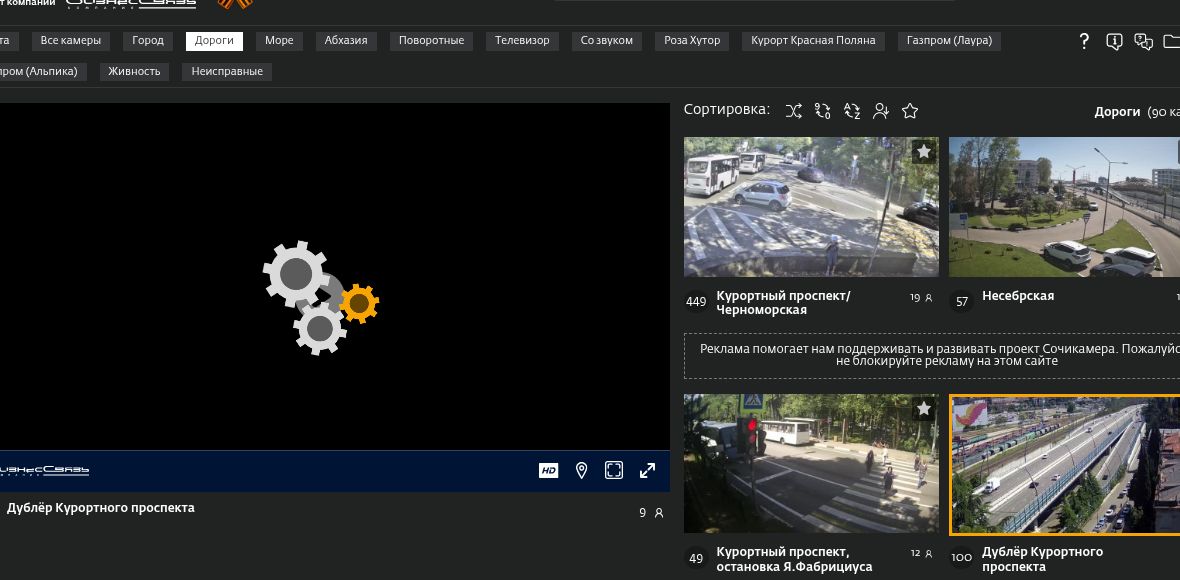
Task: Show camera location map pin
Action: 581,471
